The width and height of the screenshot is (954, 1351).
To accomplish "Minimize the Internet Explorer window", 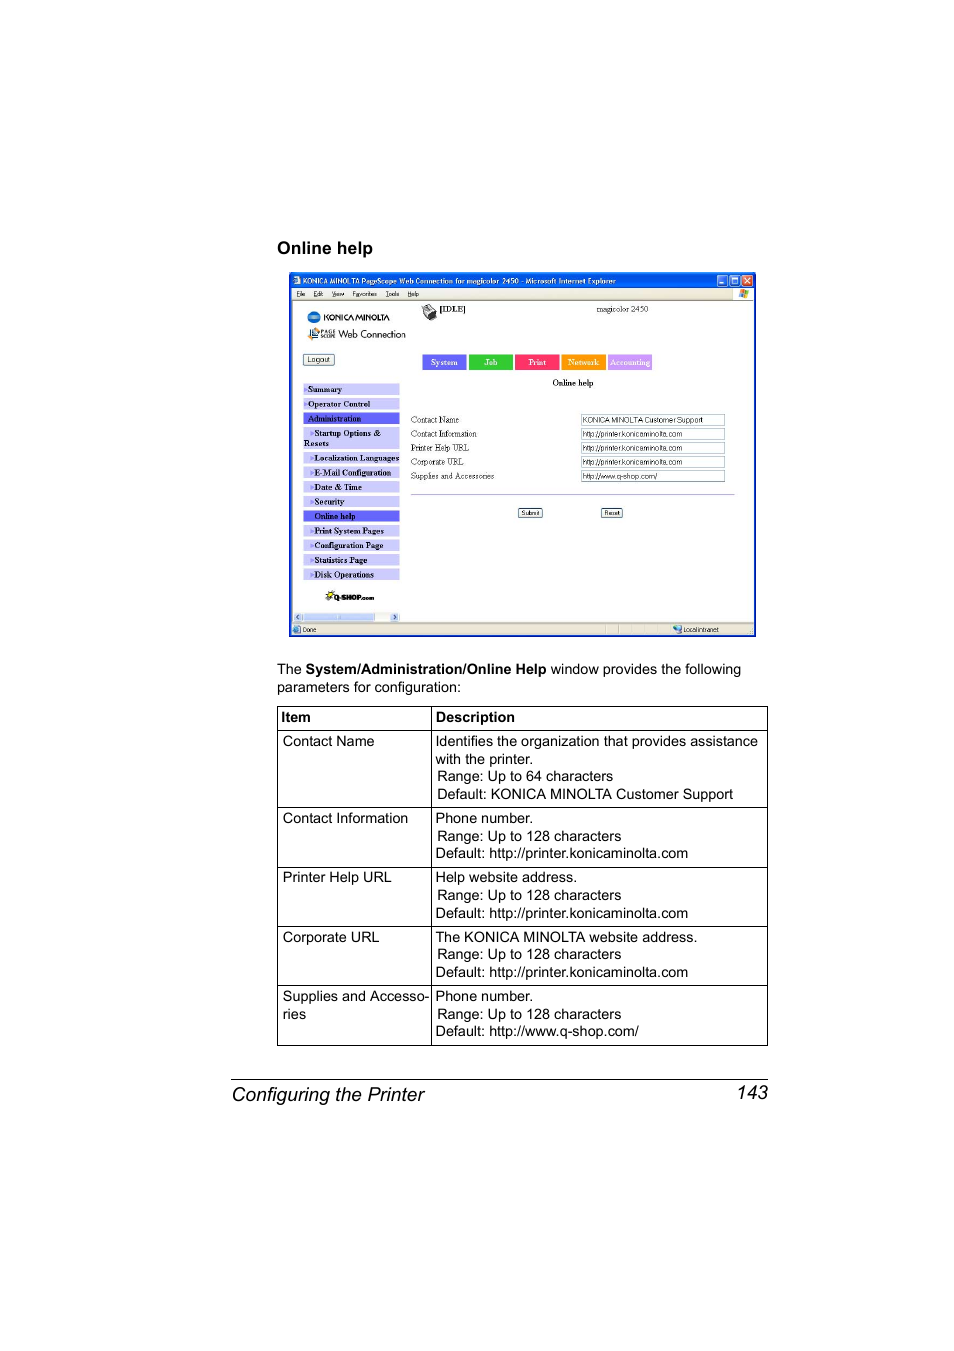I will (x=722, y=281).
